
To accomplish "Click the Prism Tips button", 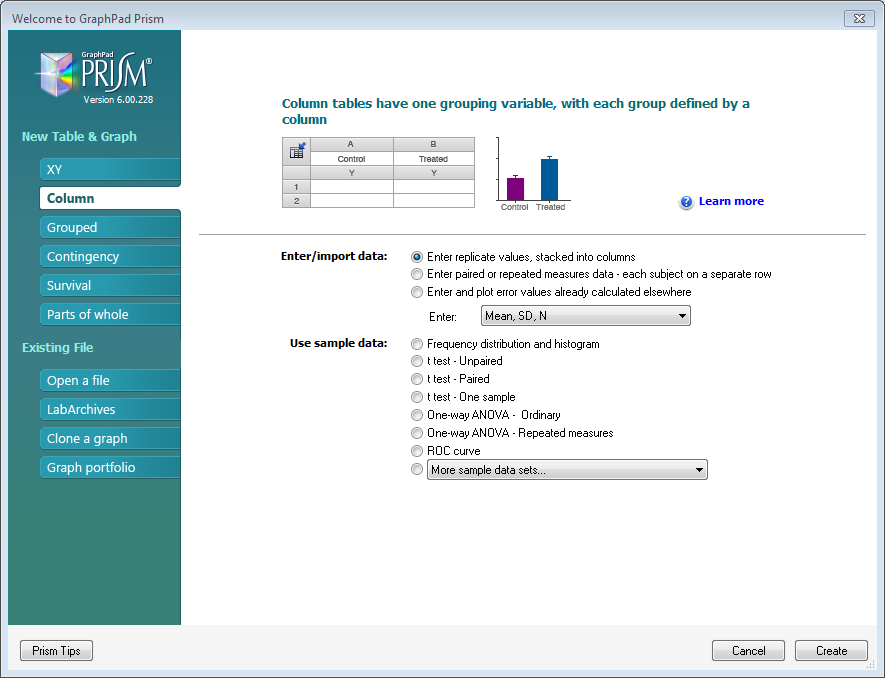I will pyautogui.click(x=56, y=651).
